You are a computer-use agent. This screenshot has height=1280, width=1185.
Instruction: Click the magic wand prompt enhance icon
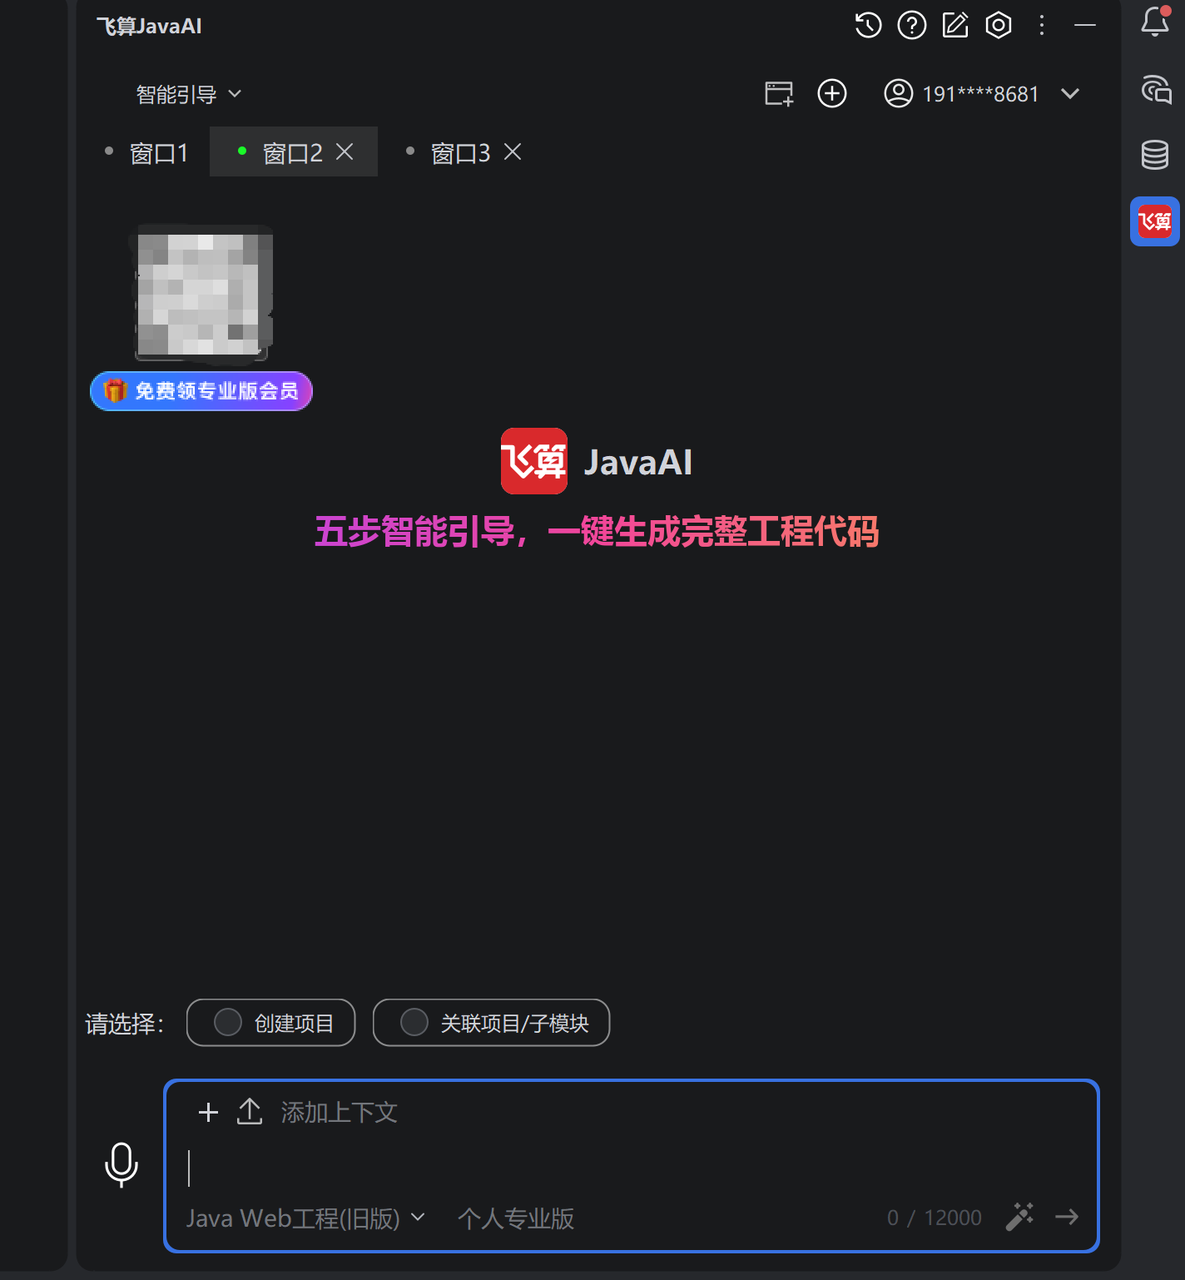tap(1019, 1217)
